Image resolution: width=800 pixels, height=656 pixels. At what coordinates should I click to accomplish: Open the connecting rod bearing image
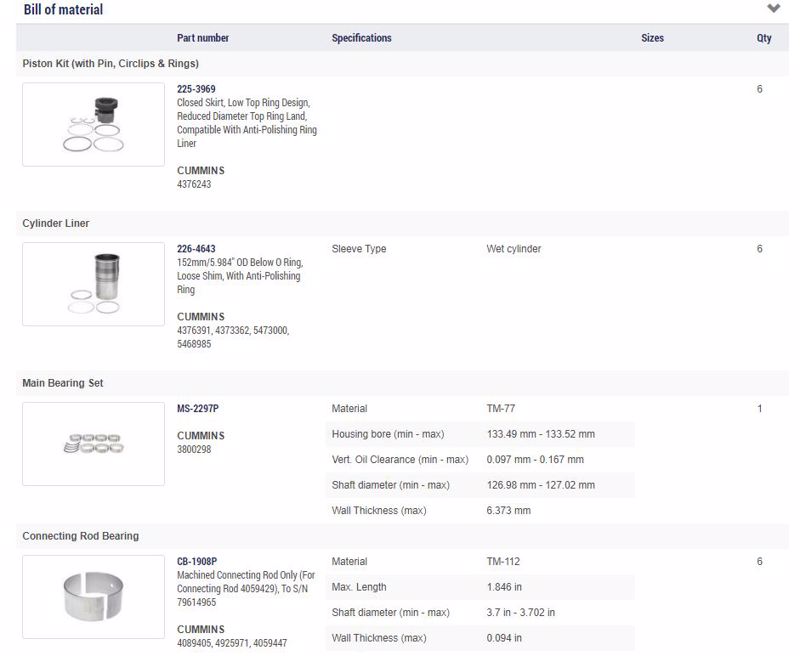click(x=93, y=597)
